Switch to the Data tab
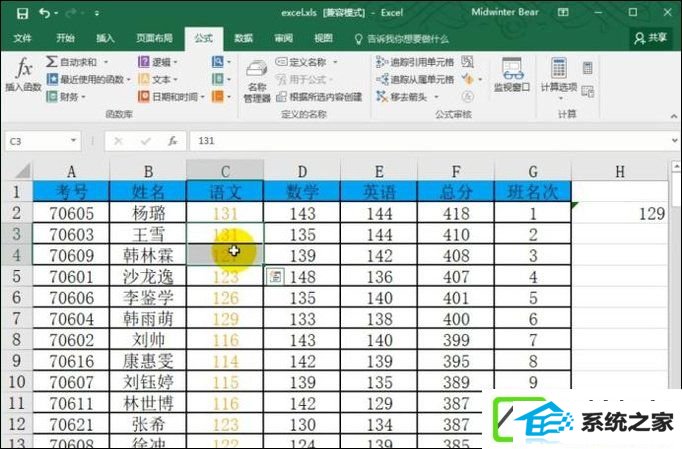This screenshot has height=449, width=682. pyautogui.click(x=244, y=38)
